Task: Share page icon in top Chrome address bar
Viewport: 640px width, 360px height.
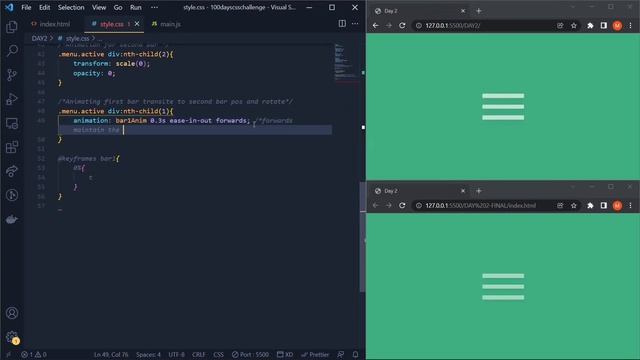Action: click(x=560, y=25)
